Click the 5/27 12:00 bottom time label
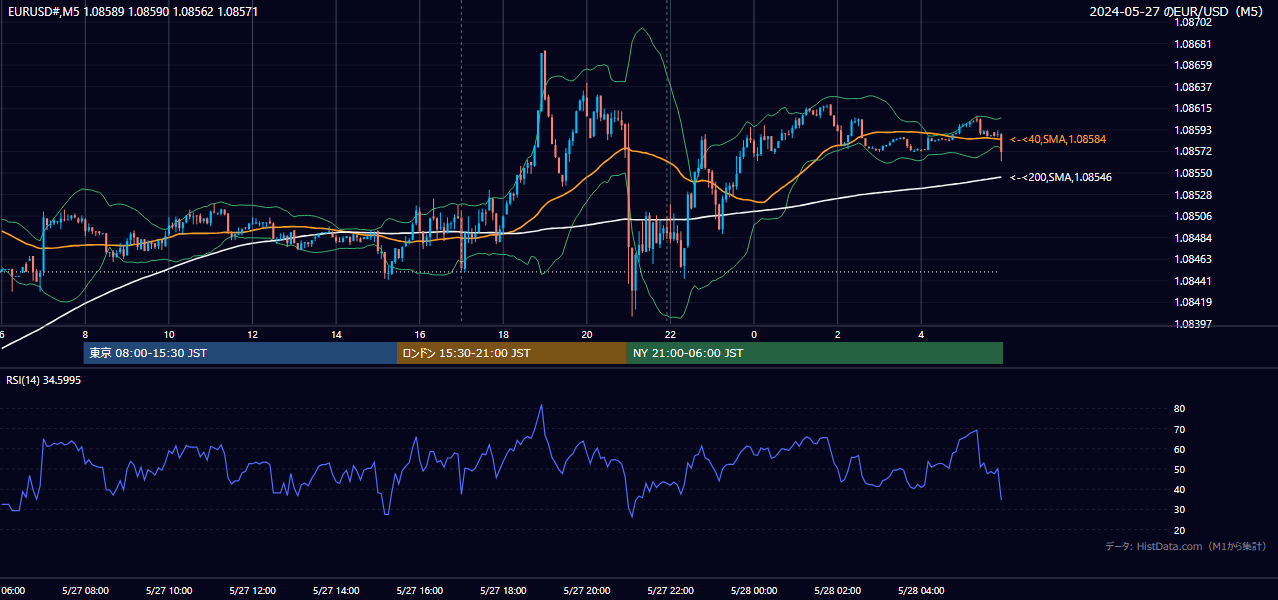This screenshot has height=600, width=1278. pos(252,591)
